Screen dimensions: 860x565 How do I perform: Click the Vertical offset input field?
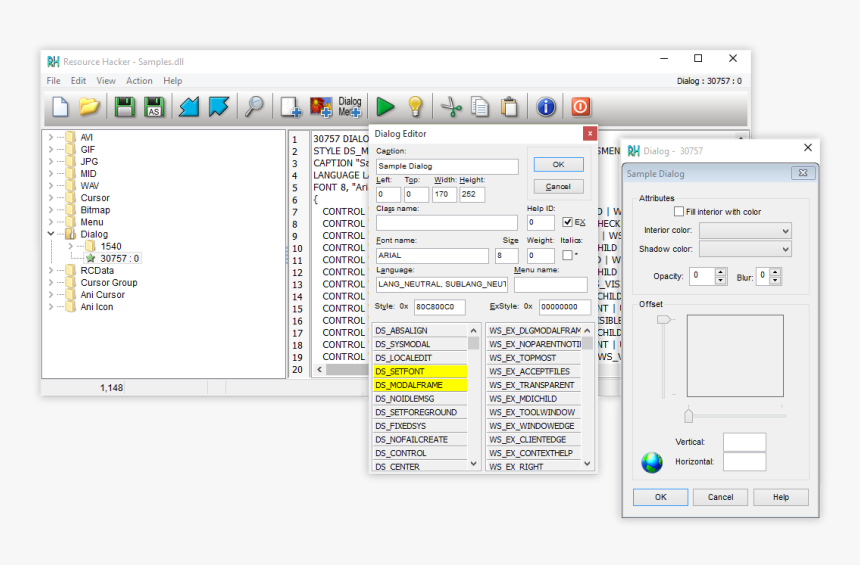(x=744, y=442)
